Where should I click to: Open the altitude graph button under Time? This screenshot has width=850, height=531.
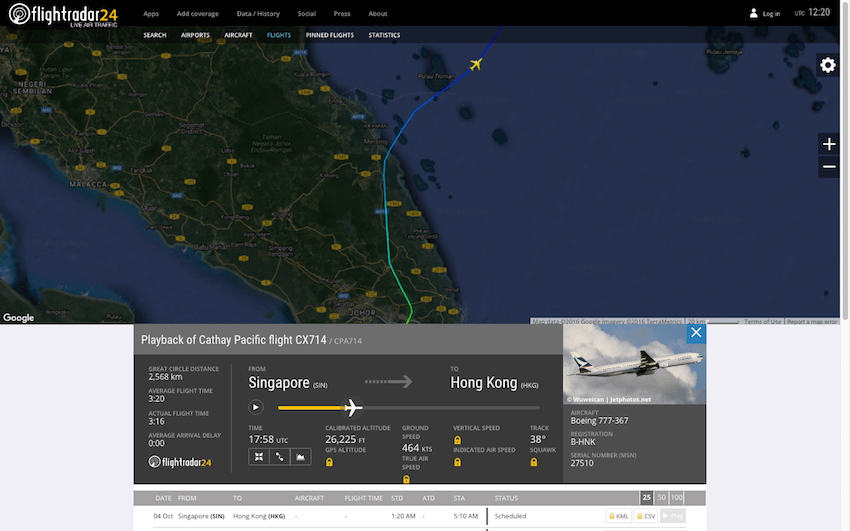click(x=300, y=457)
